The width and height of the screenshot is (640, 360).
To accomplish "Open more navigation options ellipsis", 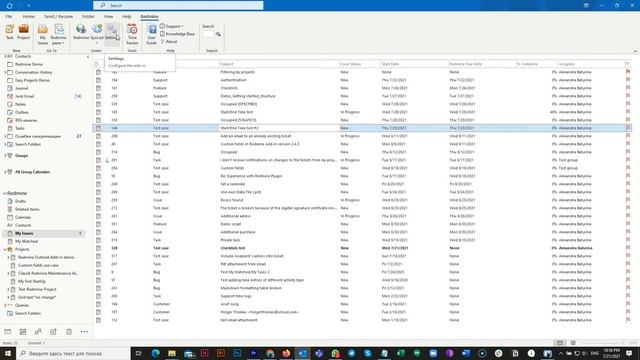I will click(x=84, y=331).
